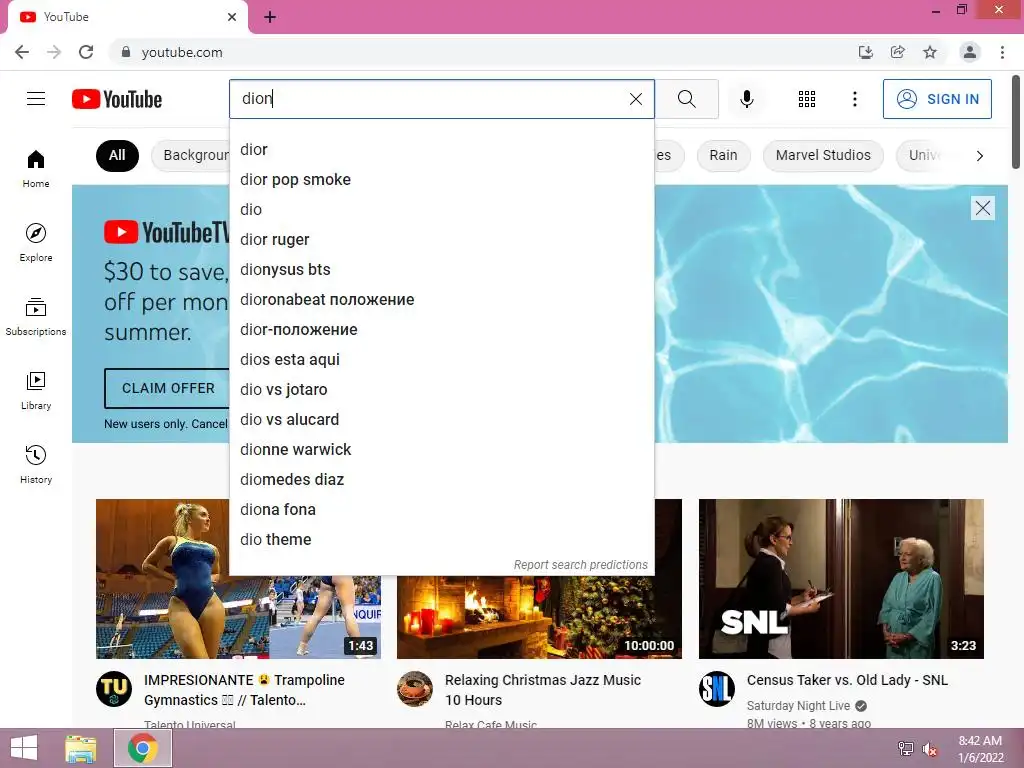Click the magnifying glass search button
The image size is (1024, 768).
(x=686, y=99)
